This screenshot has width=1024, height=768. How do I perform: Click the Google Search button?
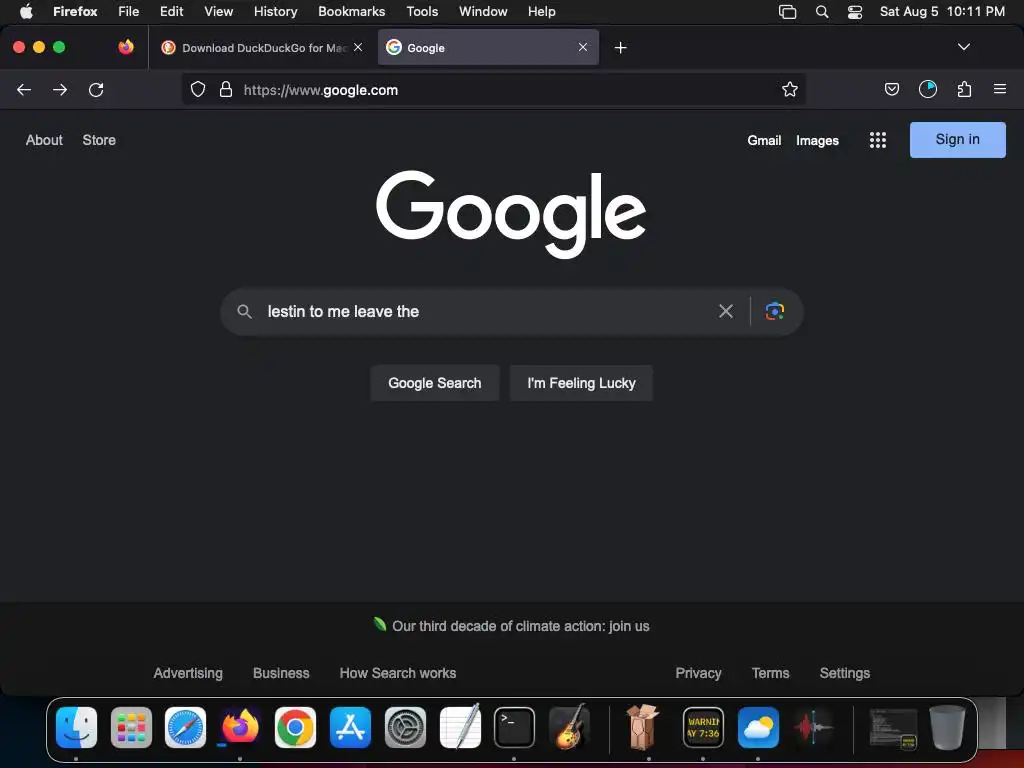[x=435, y=383]
